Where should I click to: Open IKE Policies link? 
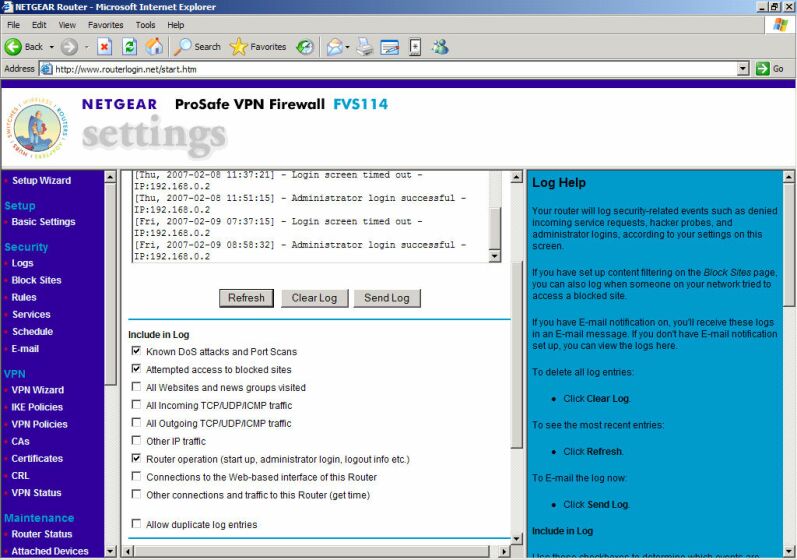(37, 407)
